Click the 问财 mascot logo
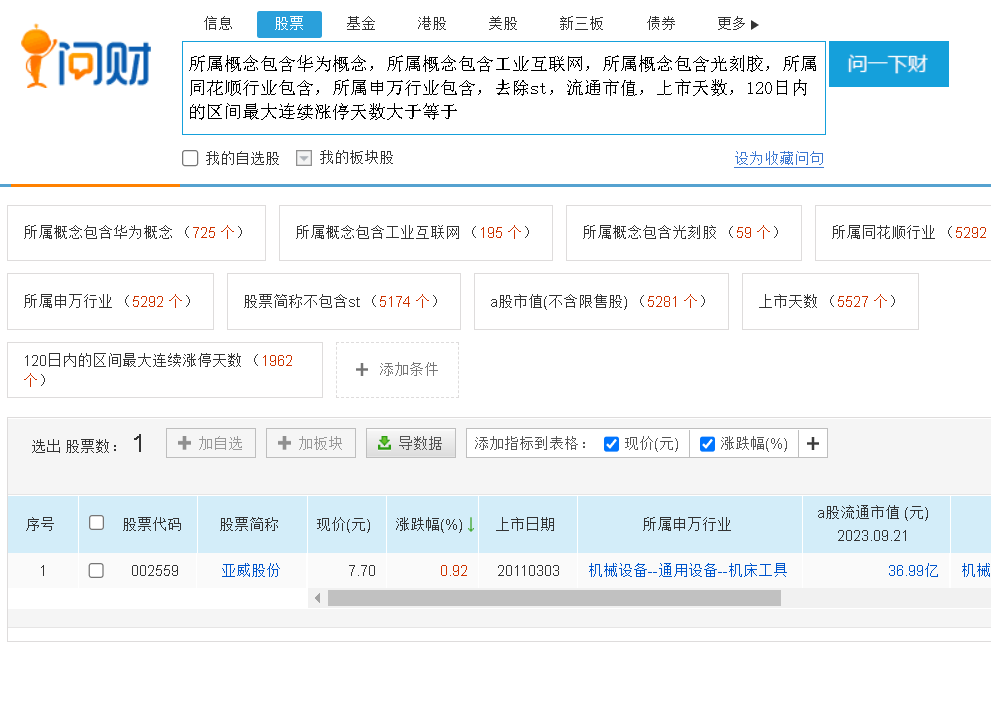 tap(87, 57)
